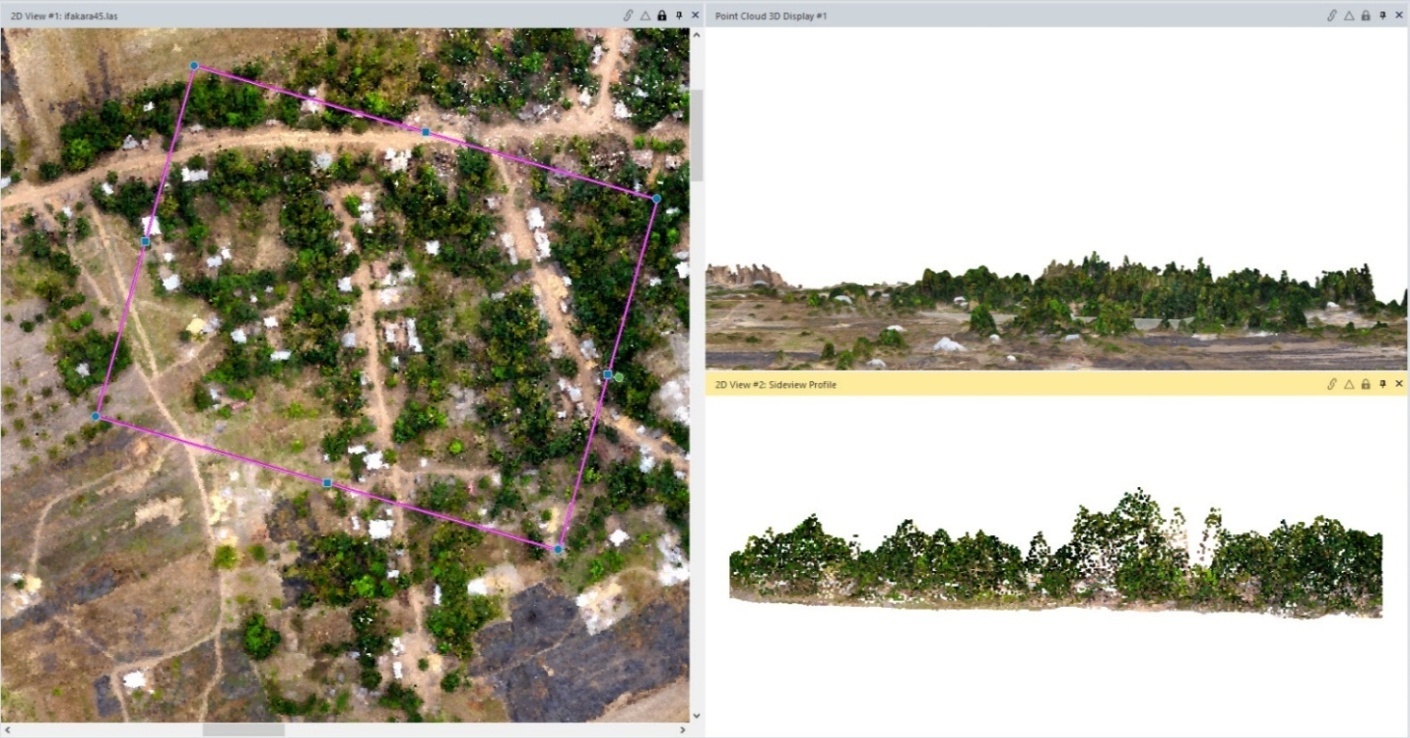Toggle lock on Sideview Profile view
1410x738 pixels.
(1365, 384)
